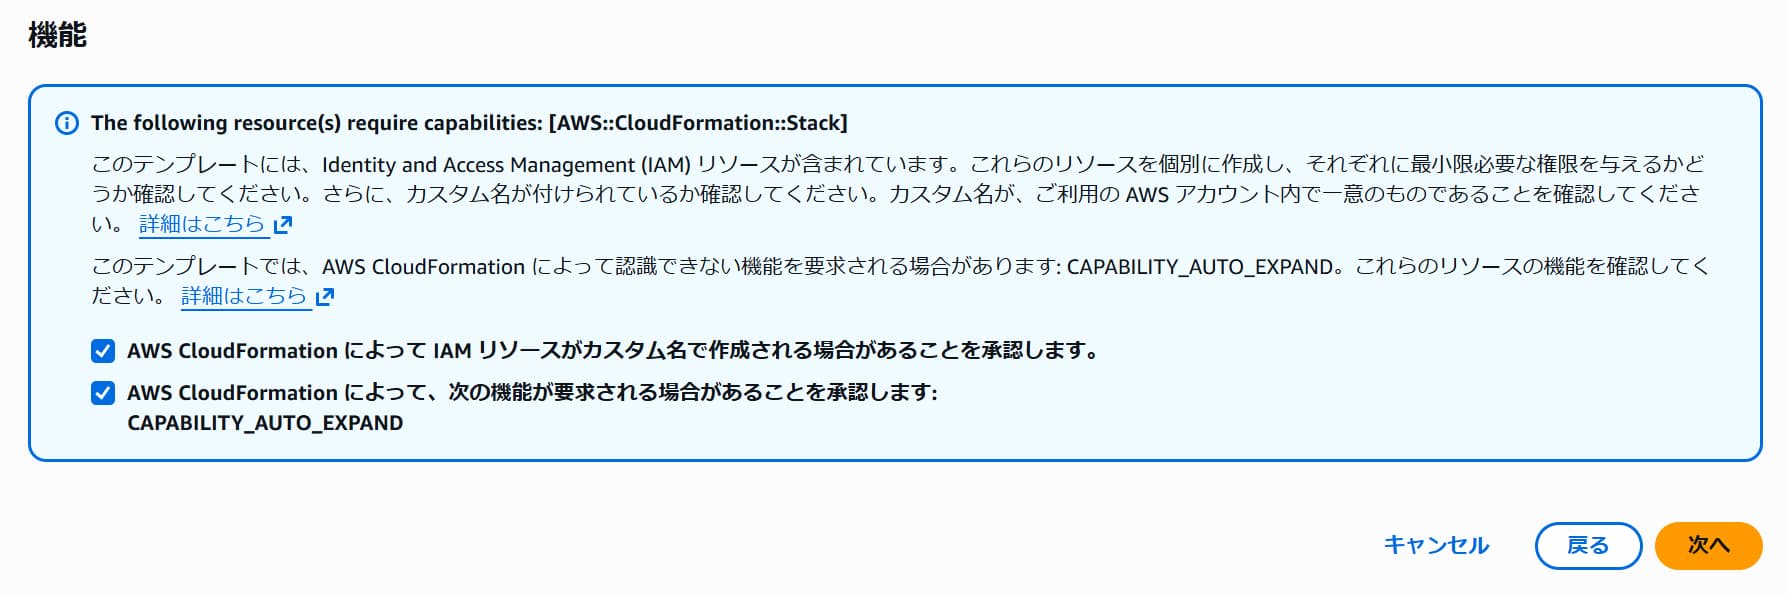
Task: Open the 詳細はこちら link in the IAM paragraph
Action: (x=202, y=224)
